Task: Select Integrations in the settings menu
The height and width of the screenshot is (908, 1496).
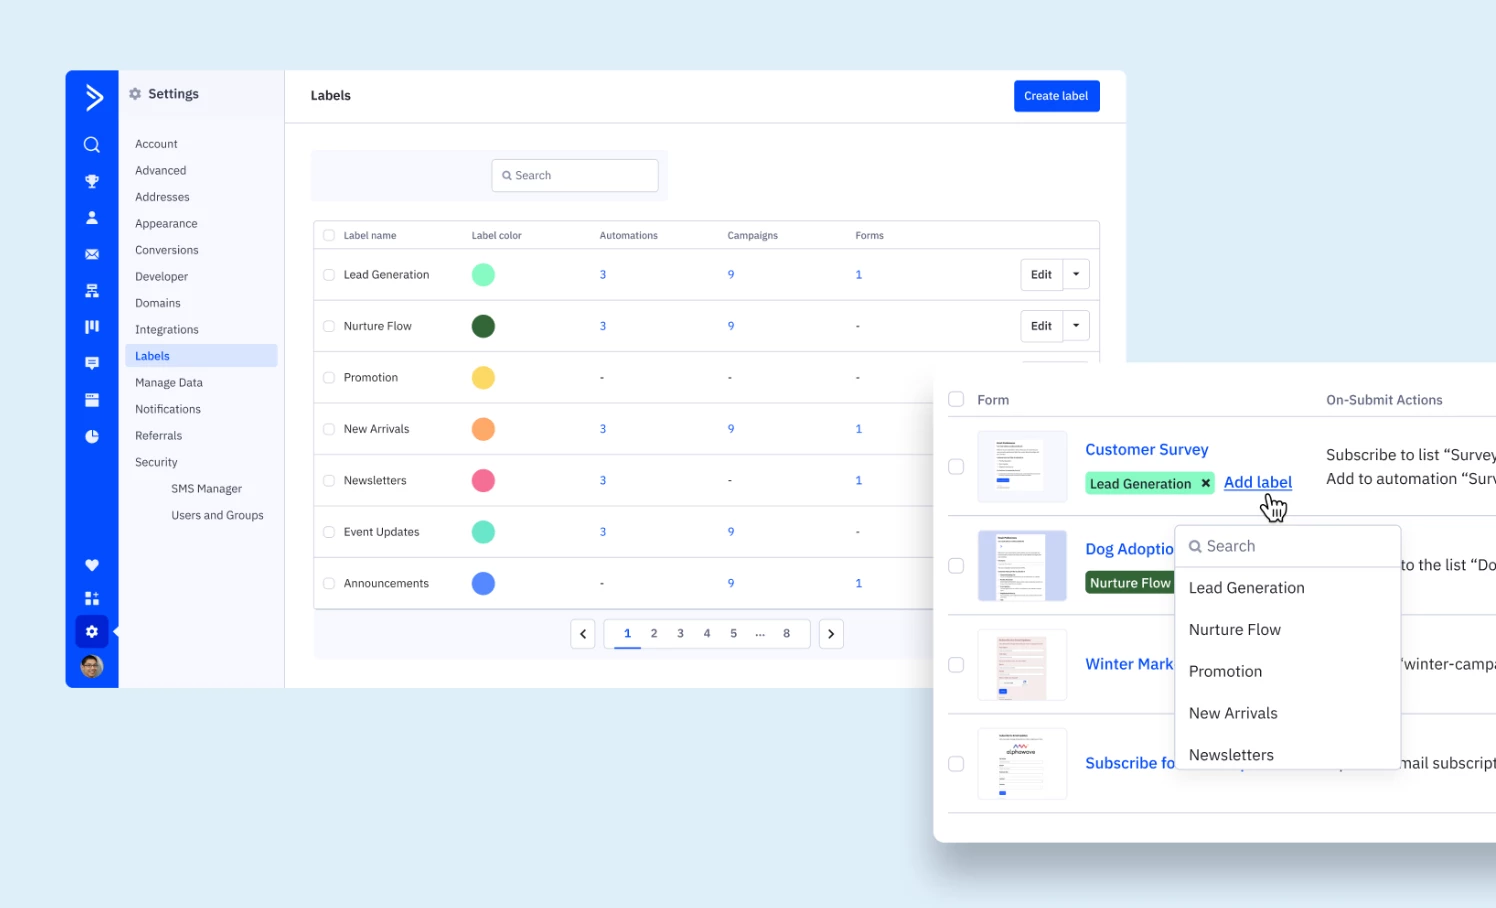Action: 167,330
